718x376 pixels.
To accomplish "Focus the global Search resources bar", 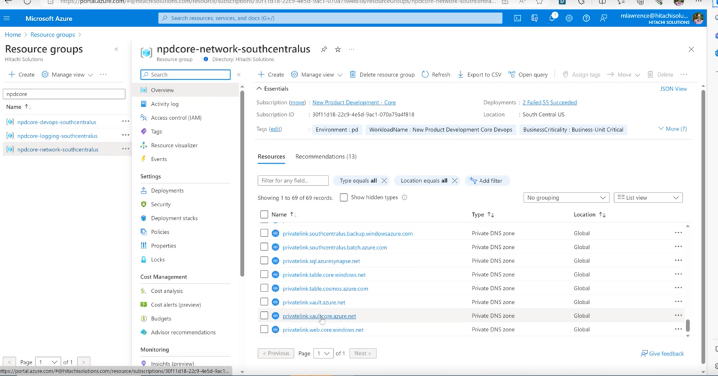I will [x=330, y=18].
